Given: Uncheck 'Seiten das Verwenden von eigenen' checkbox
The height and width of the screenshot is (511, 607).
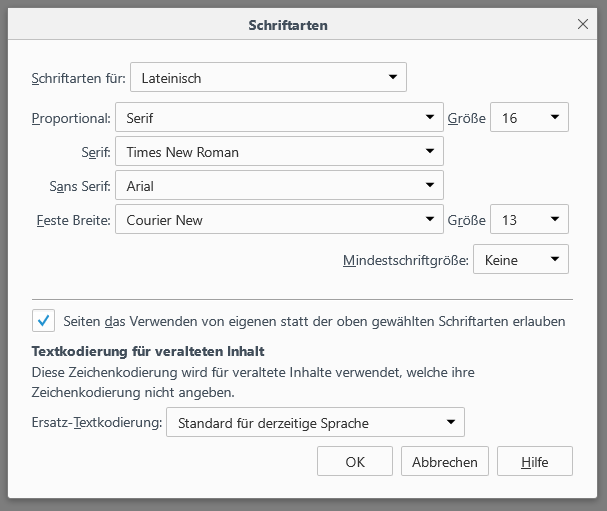Looking at the screenshot, I should (x=43, y=321).
